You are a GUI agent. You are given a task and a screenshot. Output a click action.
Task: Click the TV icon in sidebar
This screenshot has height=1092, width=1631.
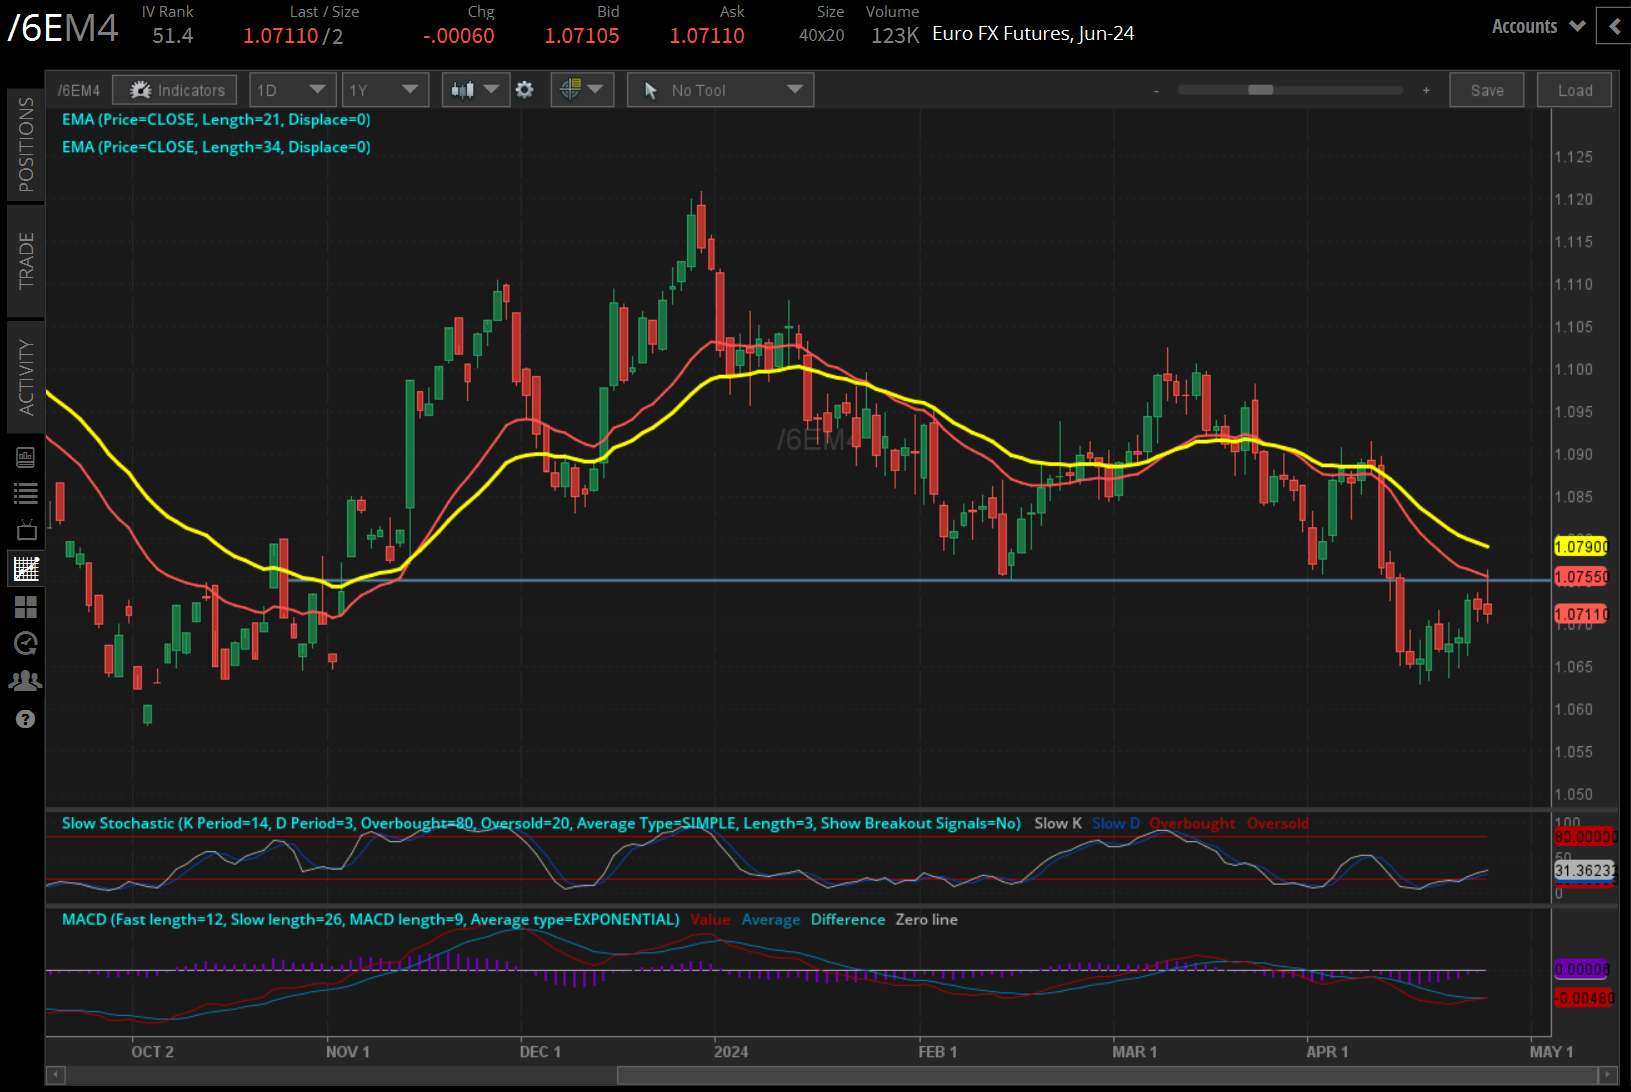pos(25,530)
